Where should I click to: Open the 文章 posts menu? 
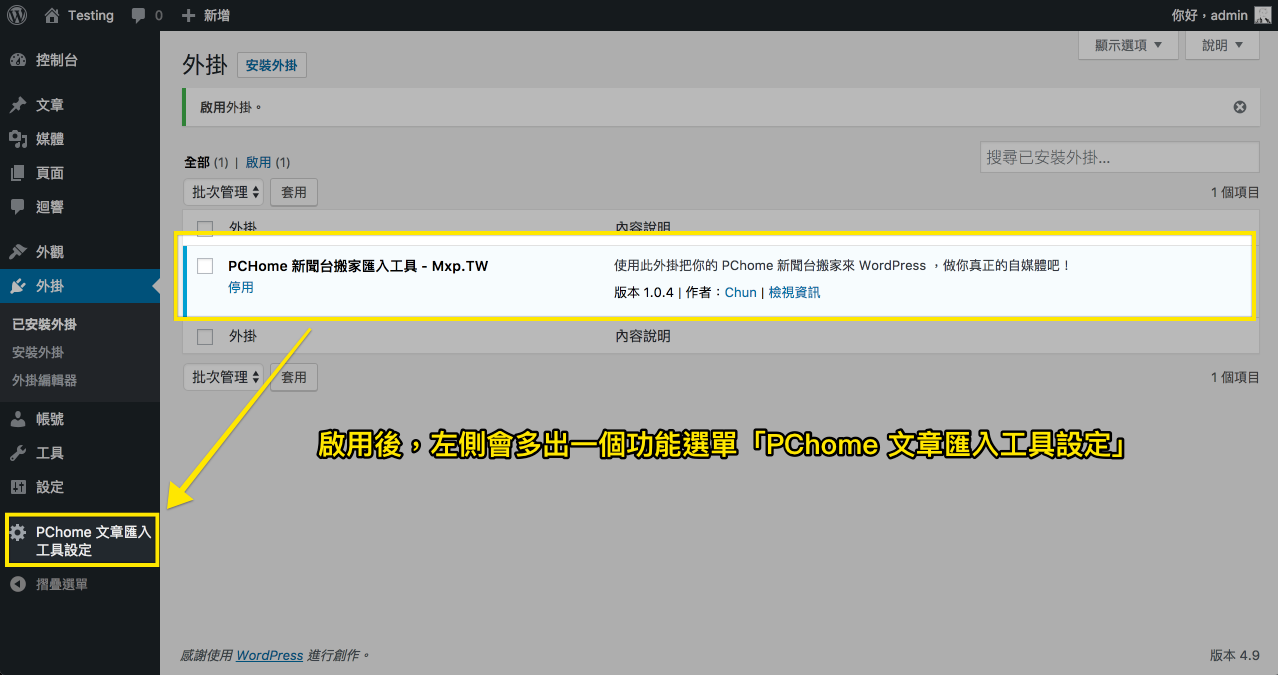click(x=50, y=105)
